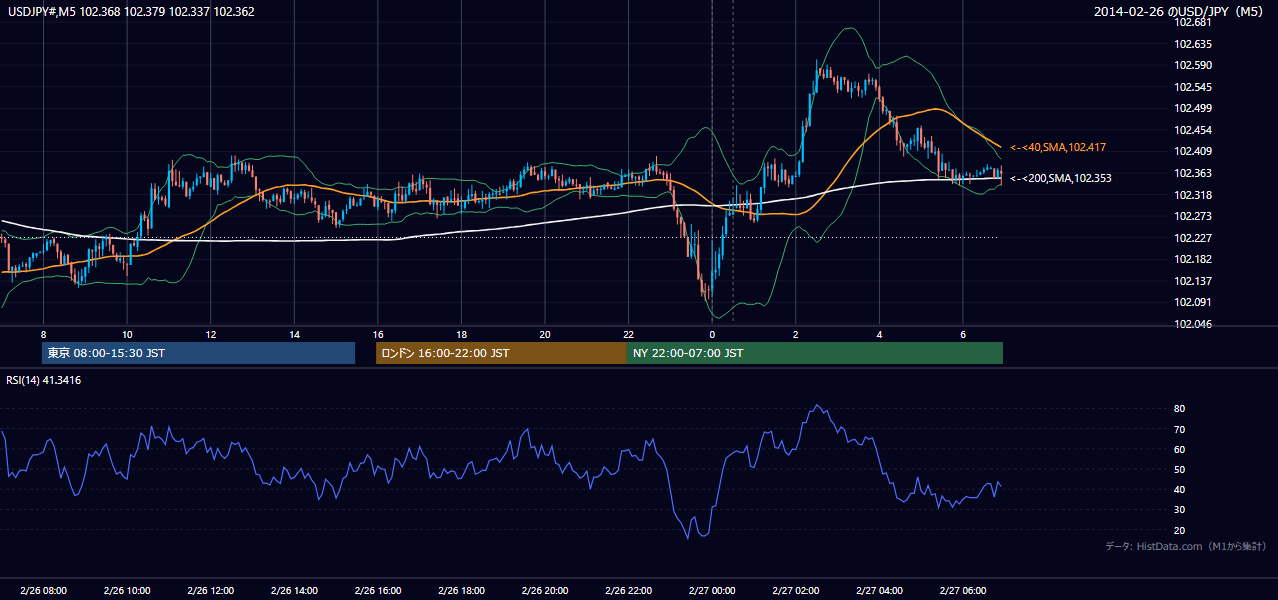Click price axis value 102.590
Screen dimensions: 1278x600
click(x=1192, y=65)
